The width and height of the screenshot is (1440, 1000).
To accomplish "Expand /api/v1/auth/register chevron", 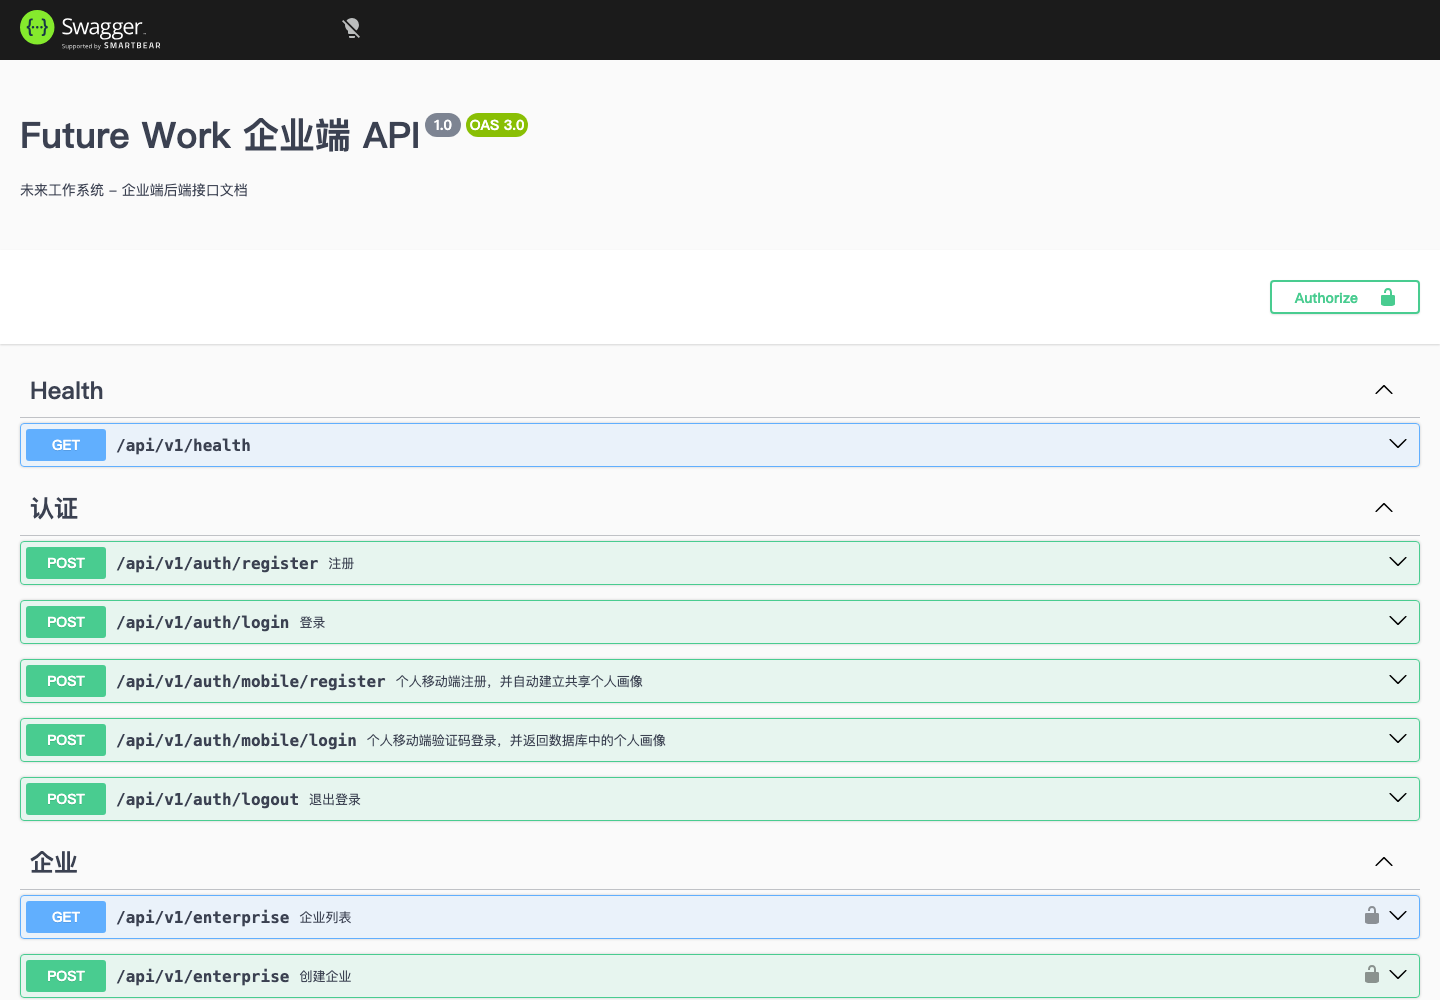I will click(1398, 562).
